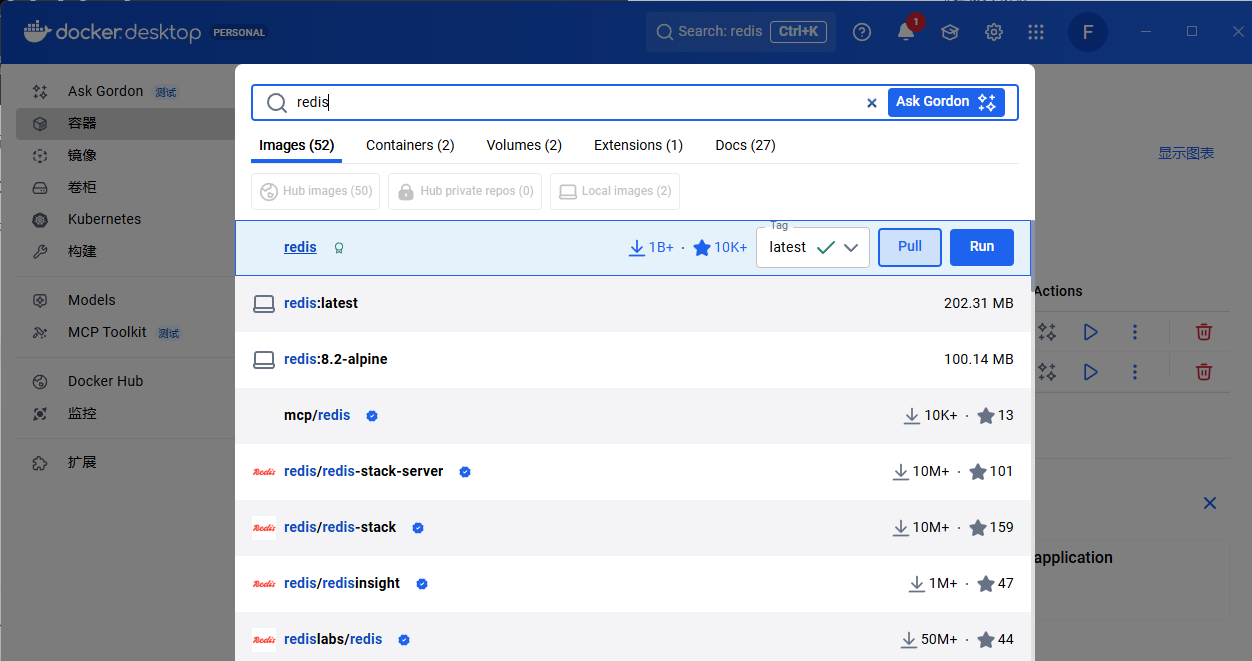Viewport: 1252px width, 661px height.
Task: Switch to the Containers (2) tab
Action: [410, 145]
